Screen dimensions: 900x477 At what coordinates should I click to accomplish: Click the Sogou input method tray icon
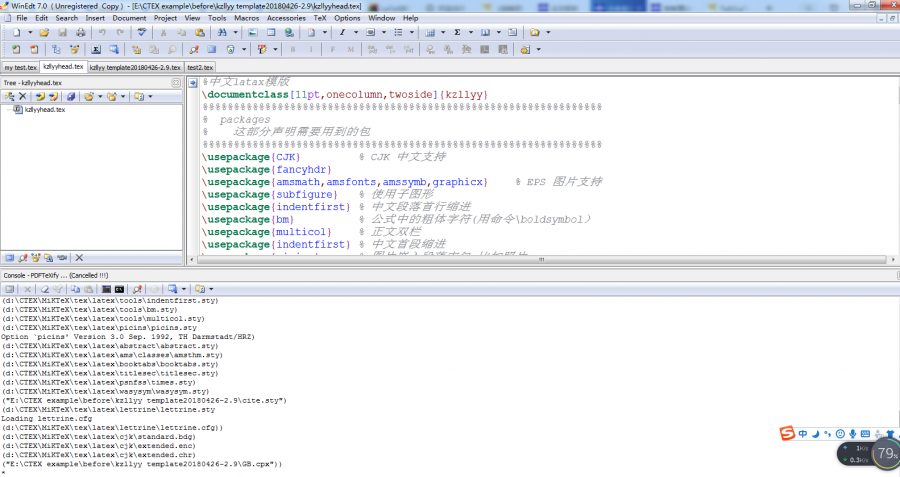[x=788, y=433]
